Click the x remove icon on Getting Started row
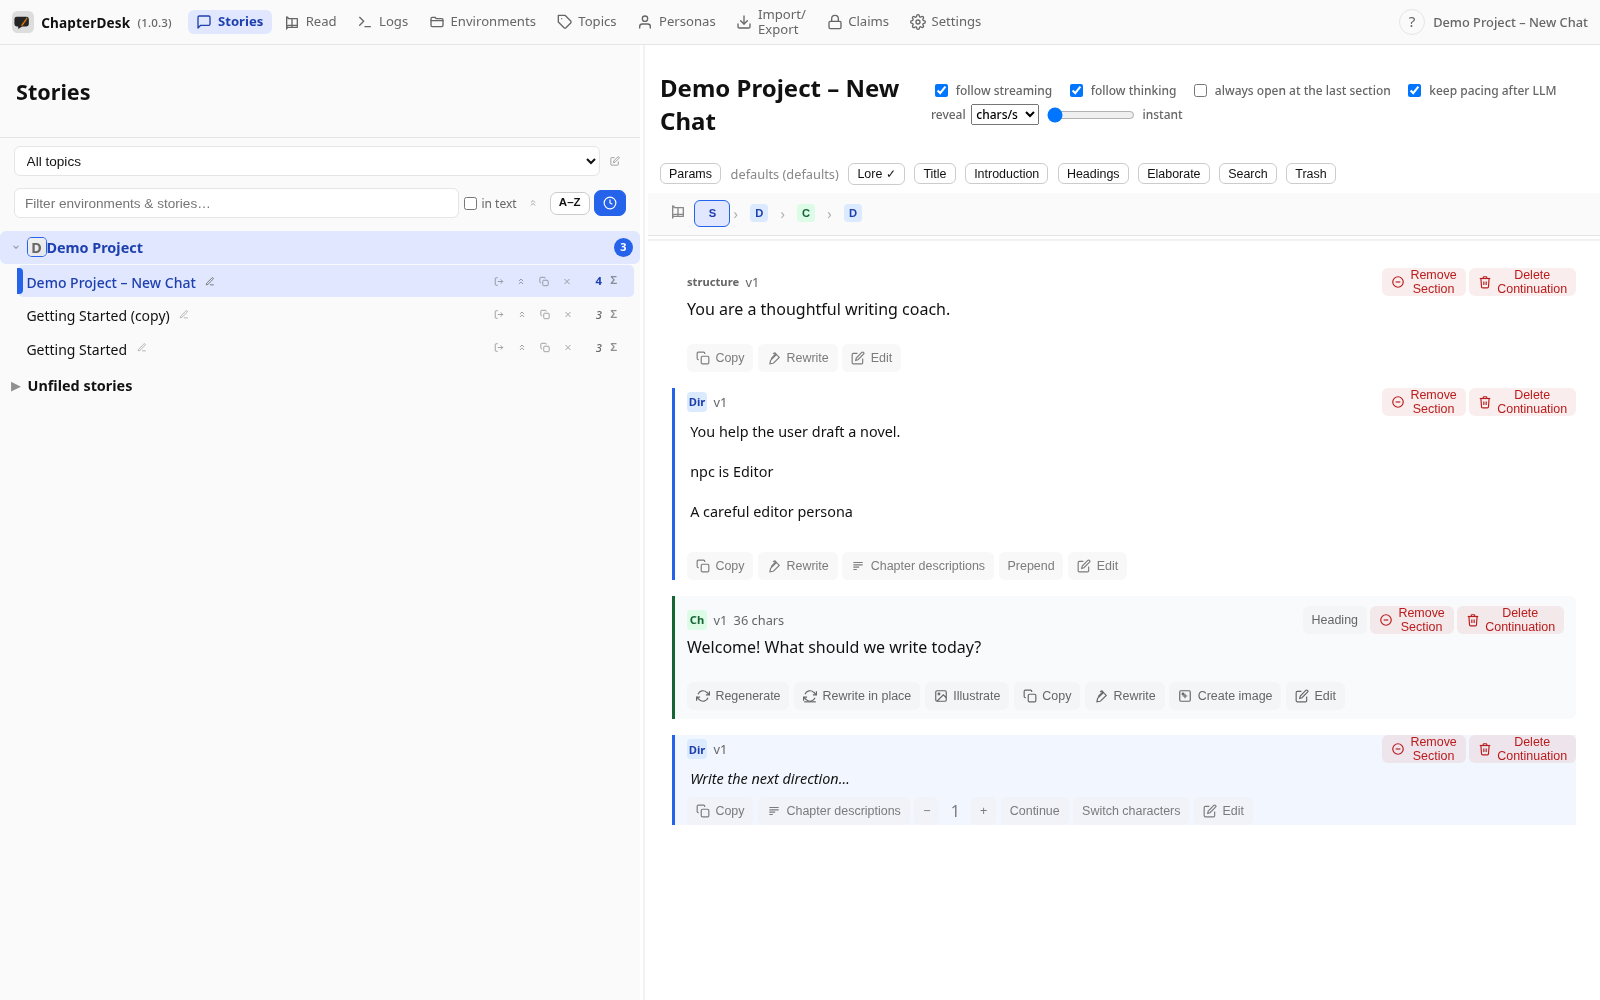1600x1000 pixels. (568, 348)
